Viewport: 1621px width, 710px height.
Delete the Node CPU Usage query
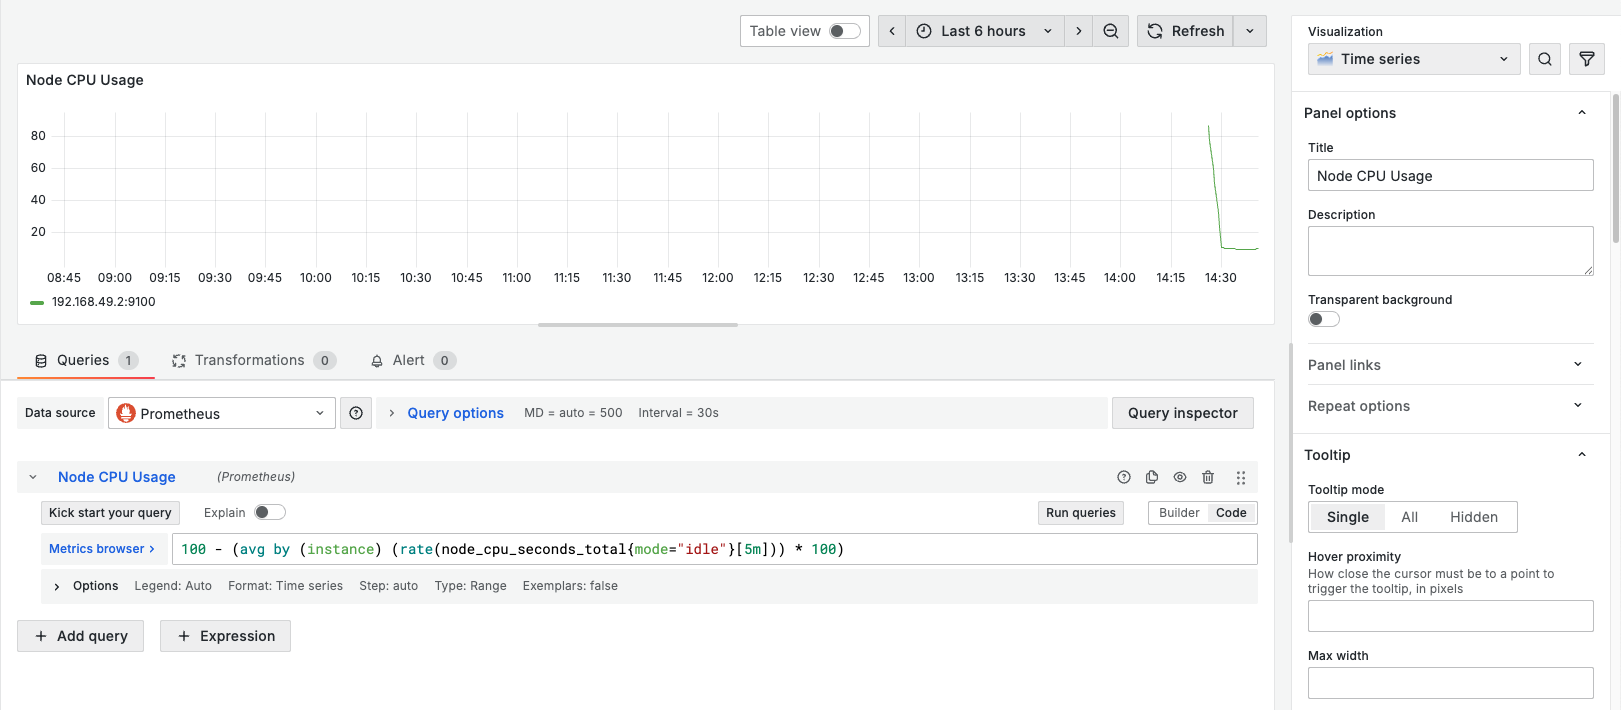1208,477
